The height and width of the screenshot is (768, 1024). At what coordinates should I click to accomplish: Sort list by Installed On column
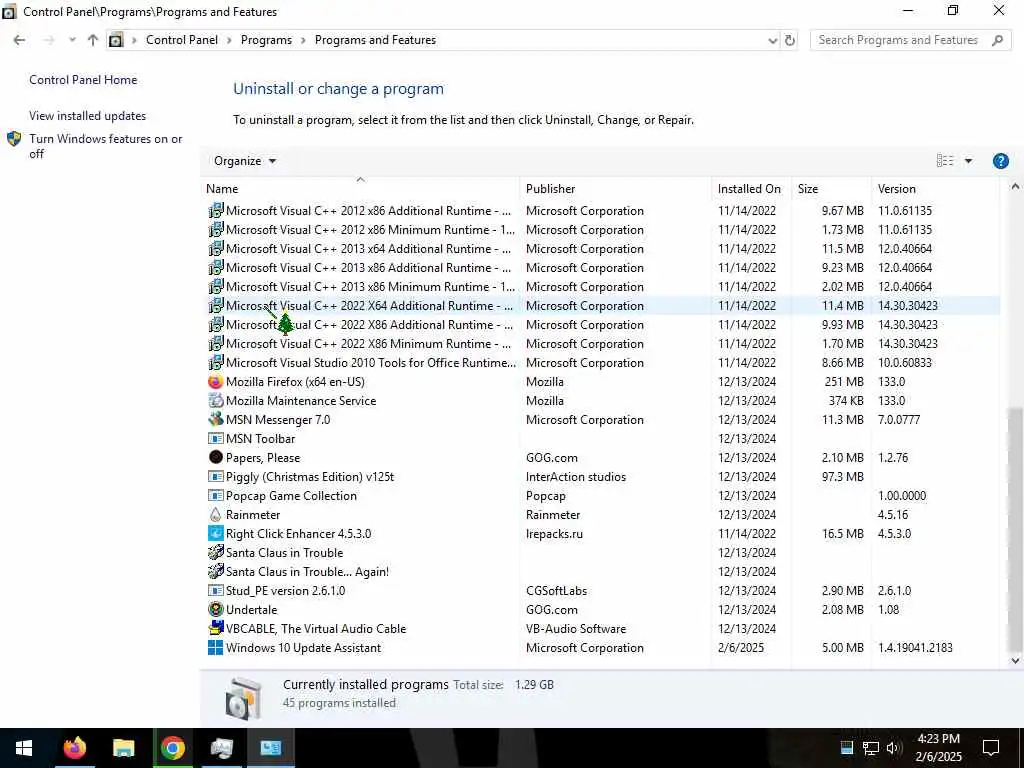[x=751, y=189]
